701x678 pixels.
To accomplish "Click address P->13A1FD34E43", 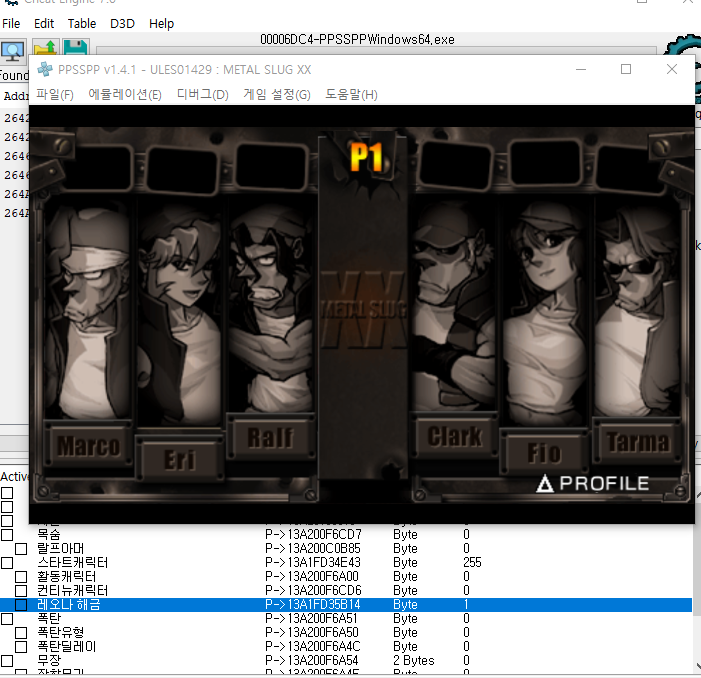I will [x=312, y=563].
